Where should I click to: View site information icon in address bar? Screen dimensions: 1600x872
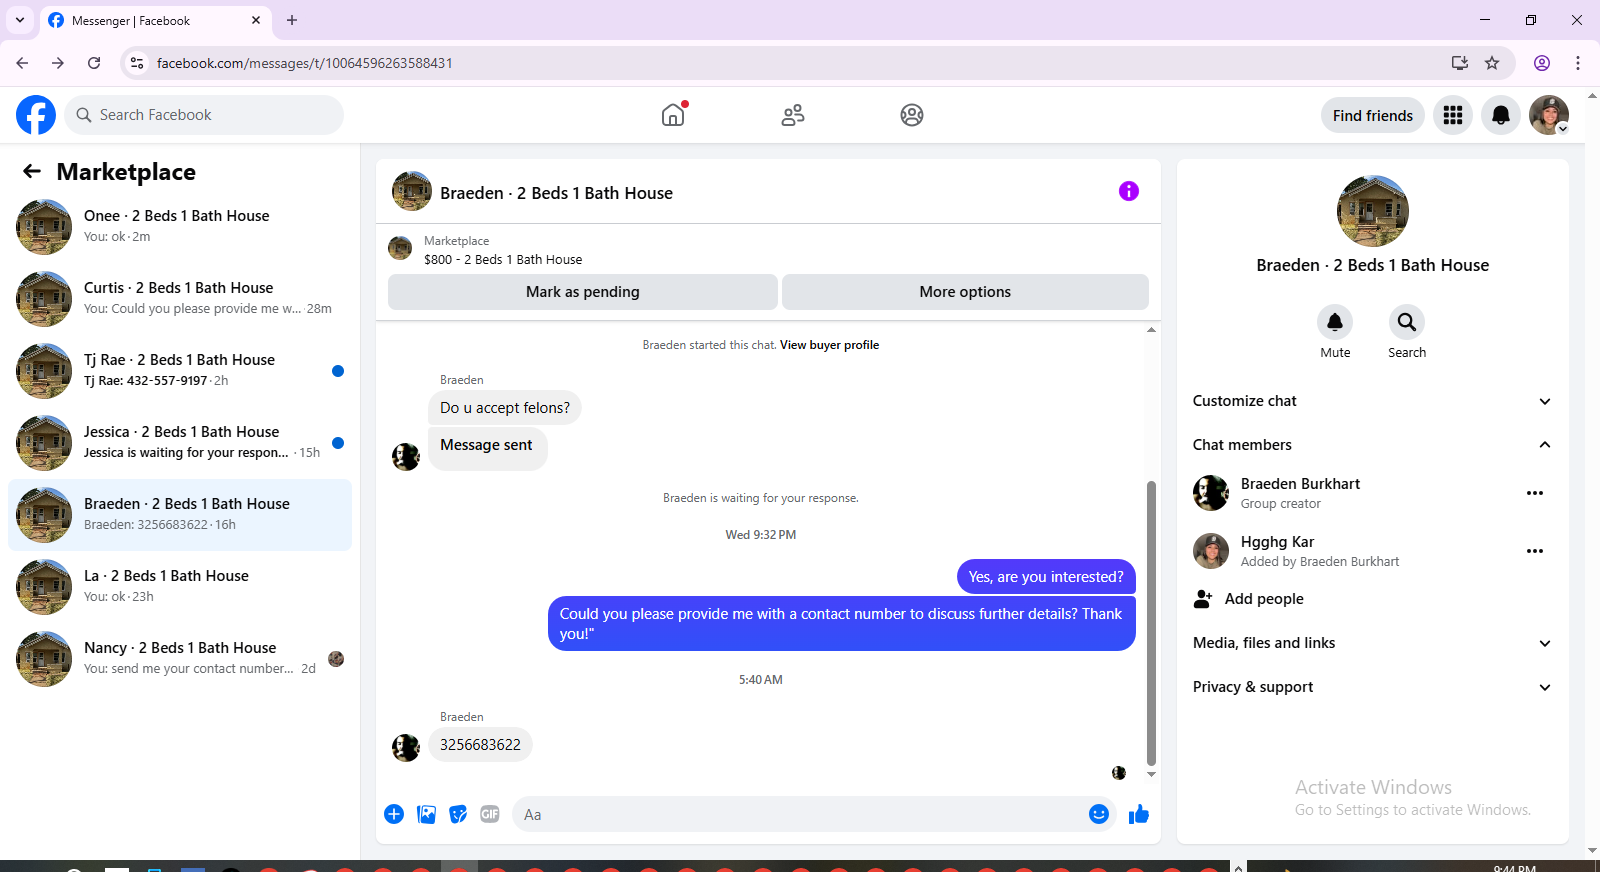pos(137,63)
